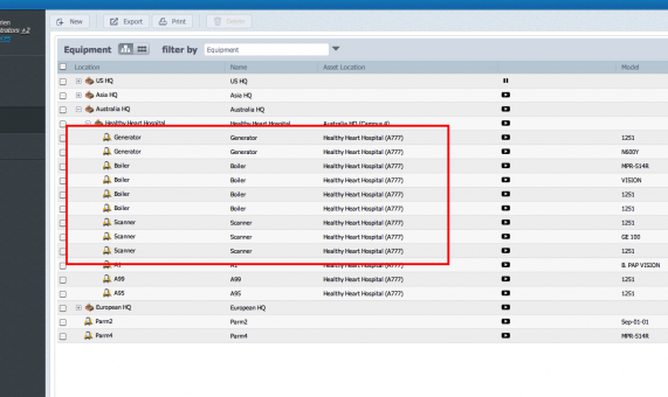The image size is (668, 397).
Task: Collapse the Healthy Heart Hospital node
Action: 88,123
